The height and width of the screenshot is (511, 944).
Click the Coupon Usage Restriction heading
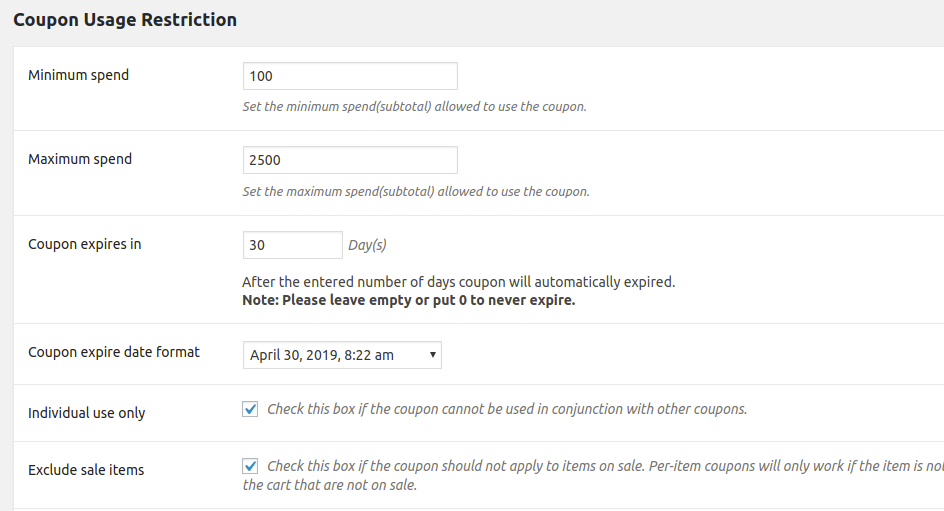(x=125, y=20)
